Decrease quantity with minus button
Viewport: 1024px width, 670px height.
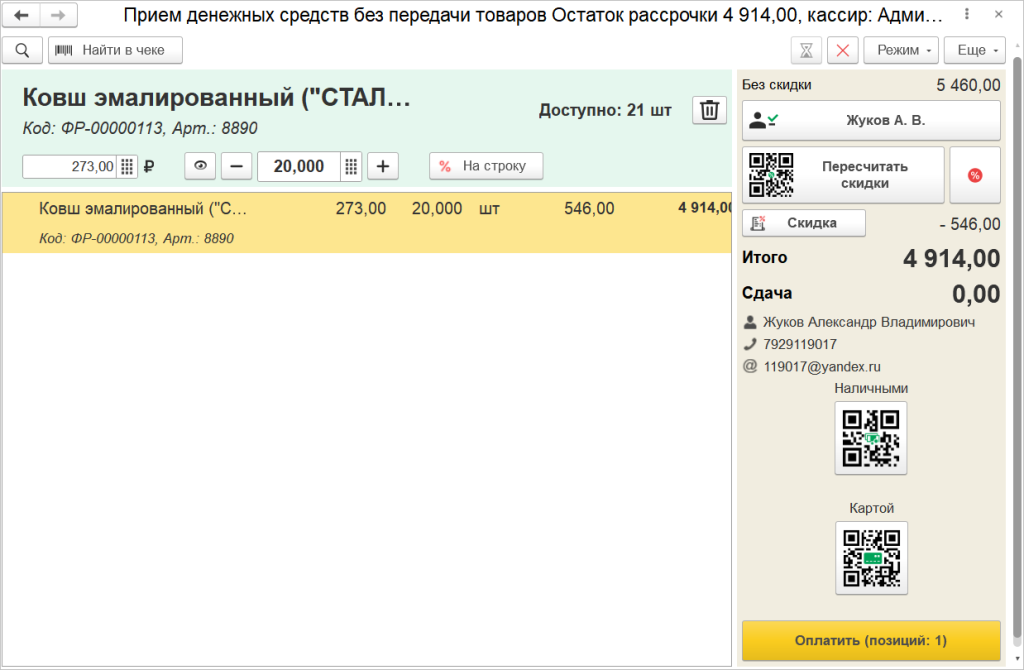pyautogui.click(x=237, y=166)
